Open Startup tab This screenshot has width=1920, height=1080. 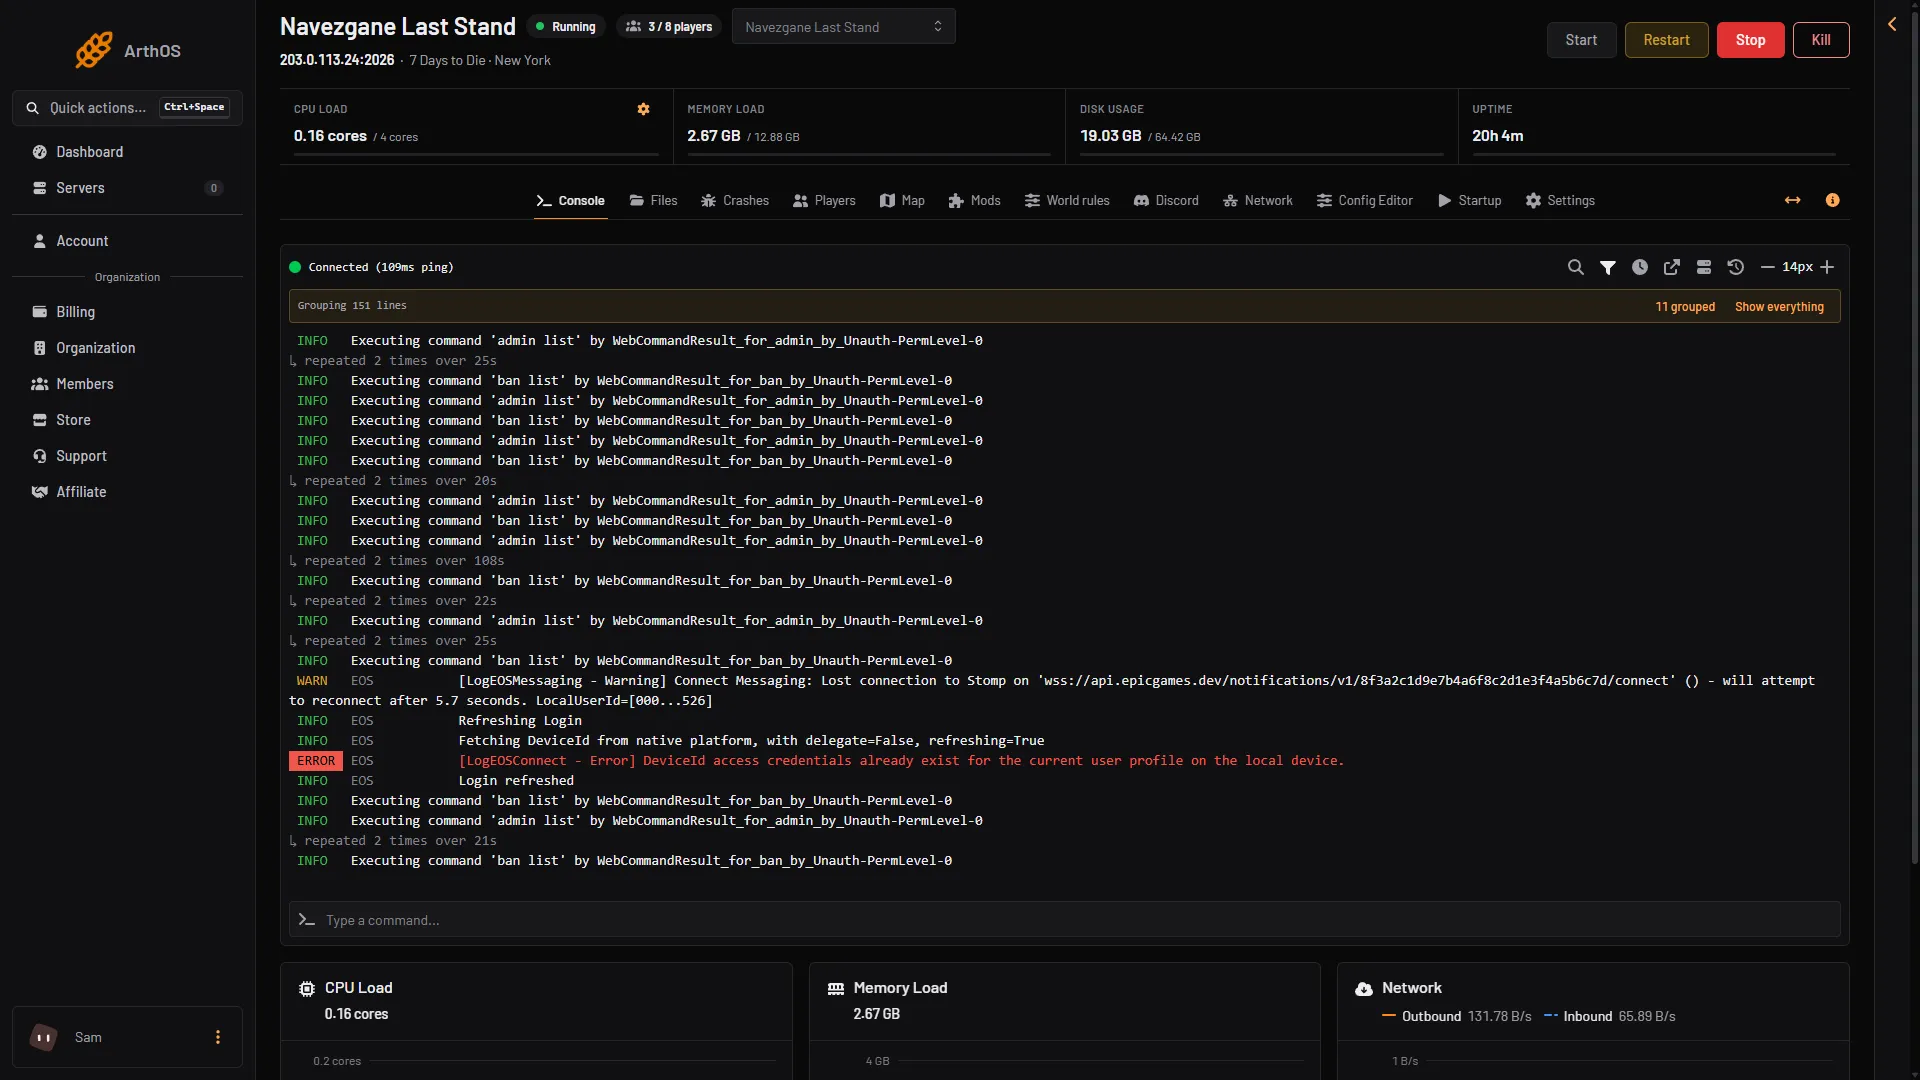(1470, 201)
